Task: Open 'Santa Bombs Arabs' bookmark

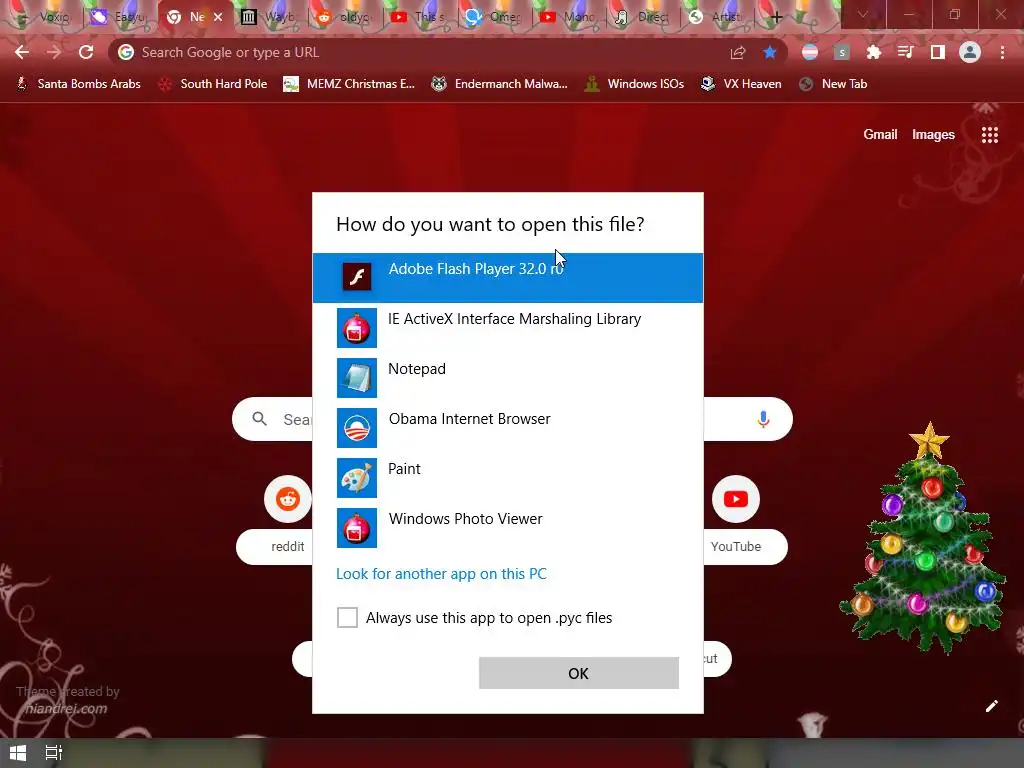Action: [x=79, y=84]
